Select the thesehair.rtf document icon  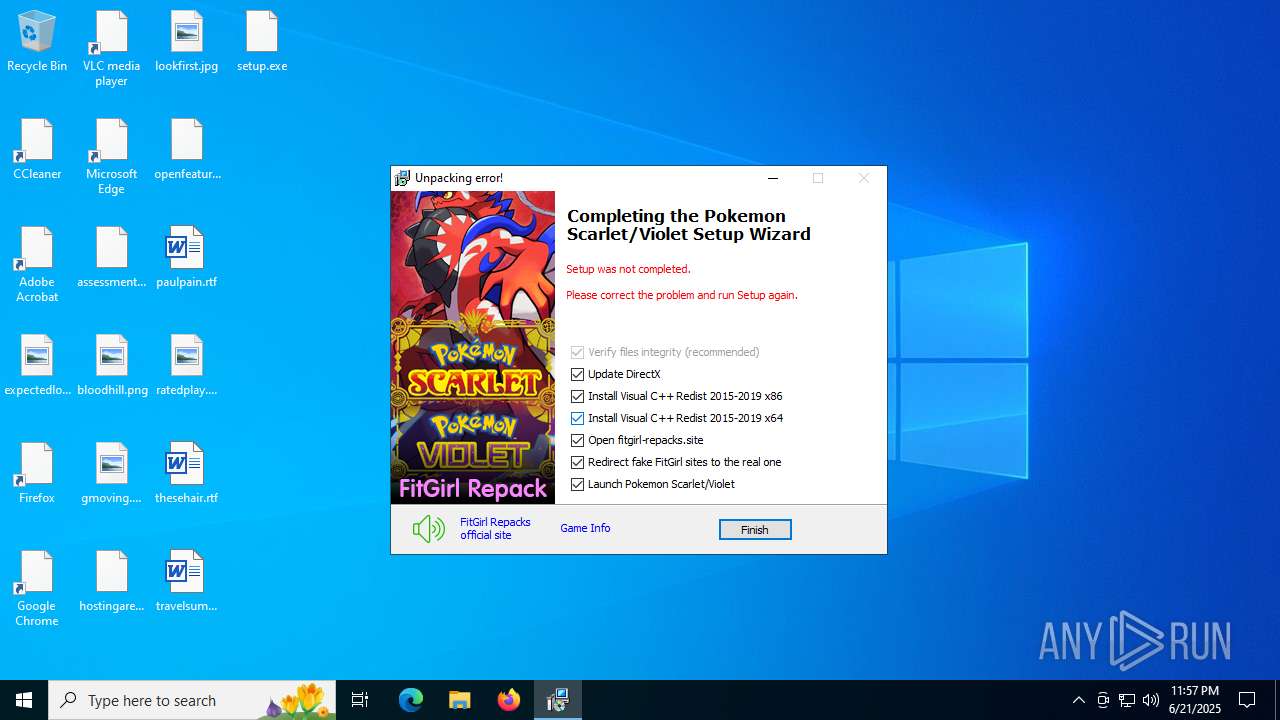186,474
